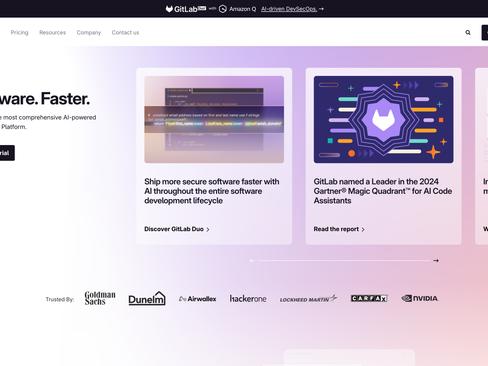Viewport: 488px width, 366px height.
Task: Click the CARFAX logo
Action: click(x=369, y=298)
